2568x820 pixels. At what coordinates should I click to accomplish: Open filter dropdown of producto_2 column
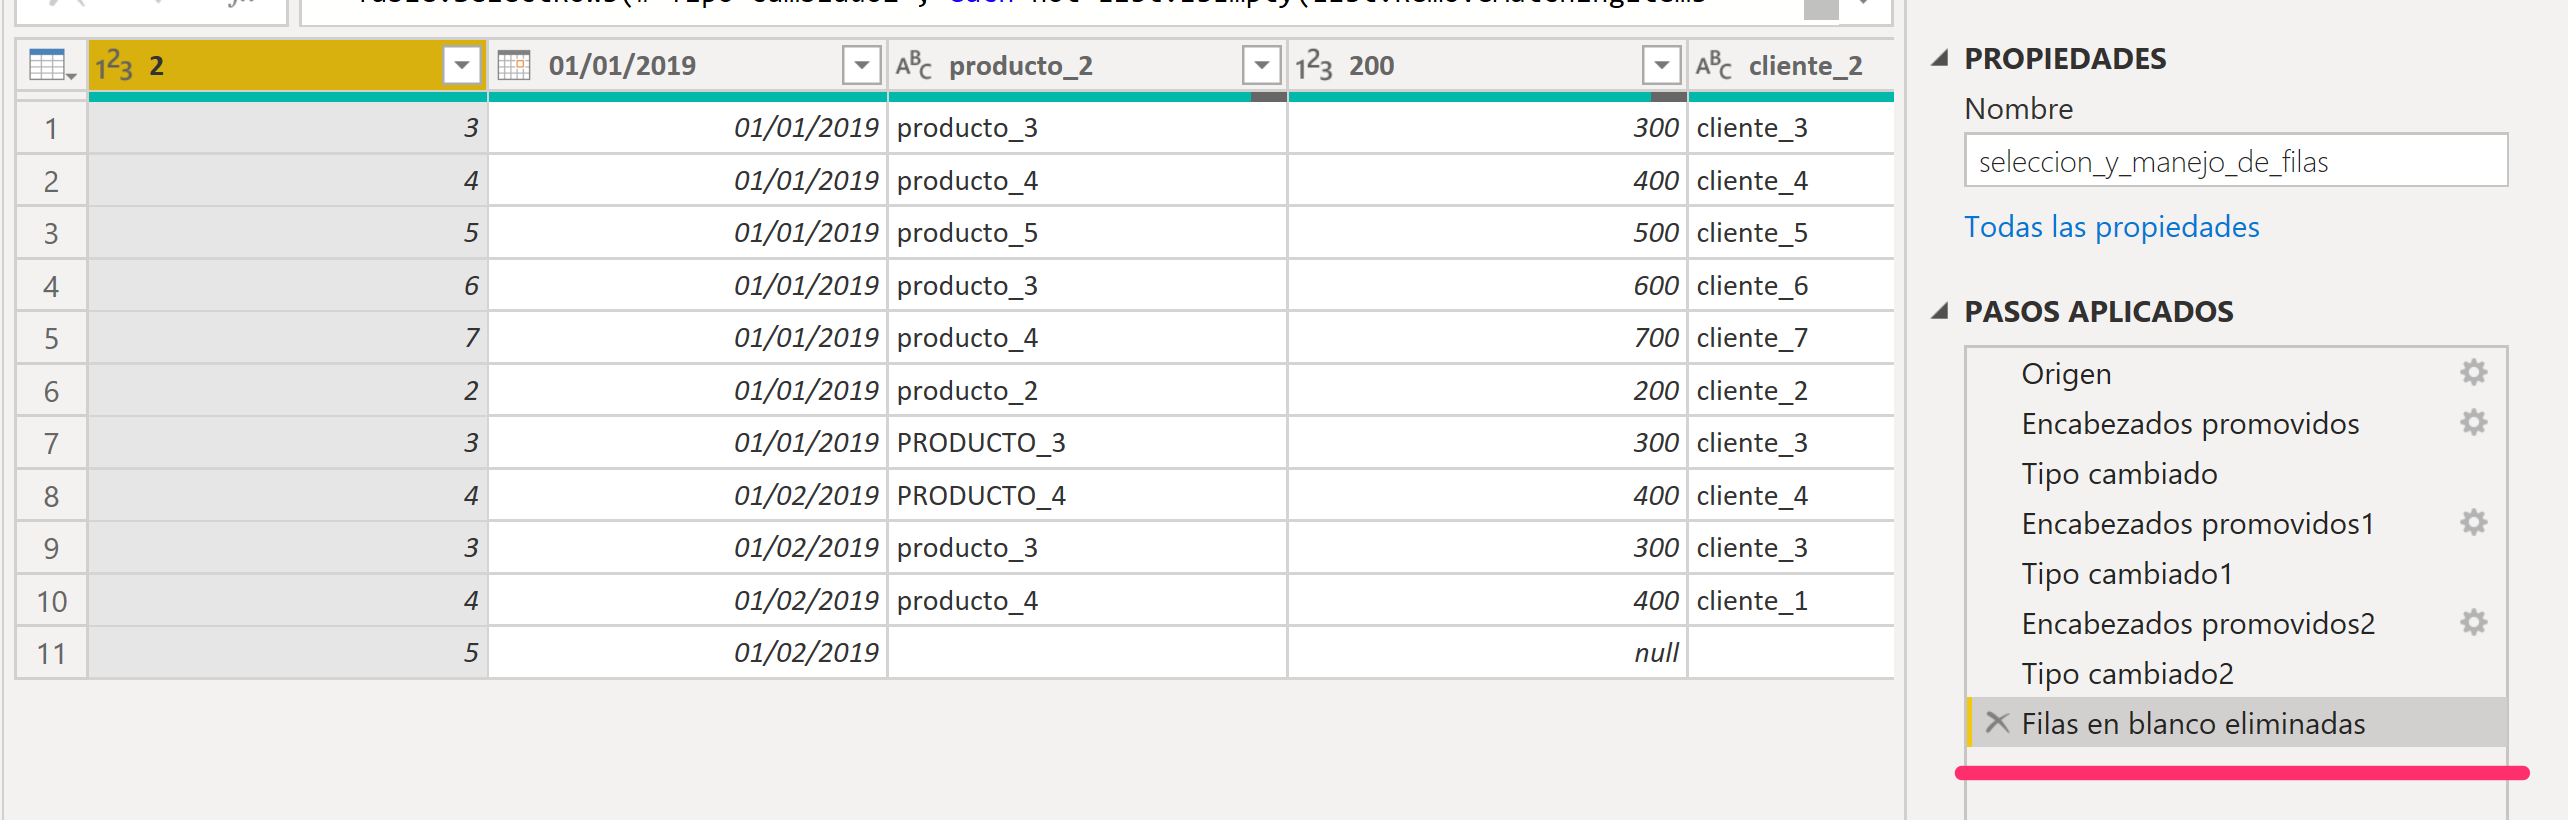[x=1262, y=66]
